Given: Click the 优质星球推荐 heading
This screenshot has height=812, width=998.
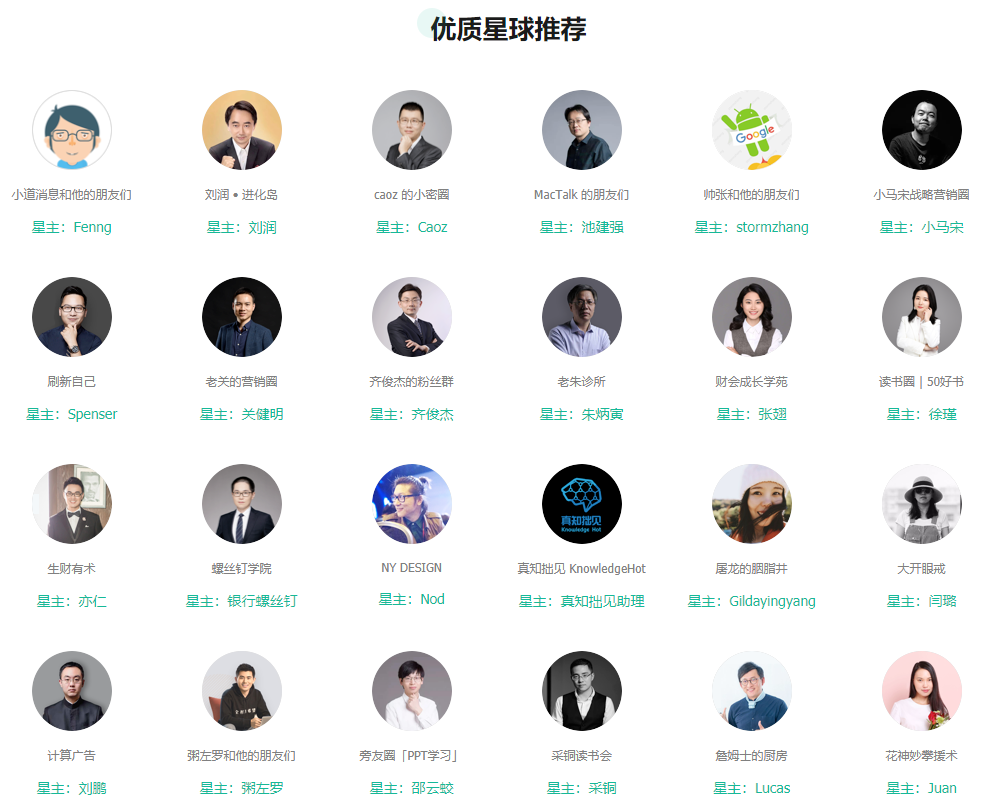Looking at the screenshot, I should click(508, 29).
